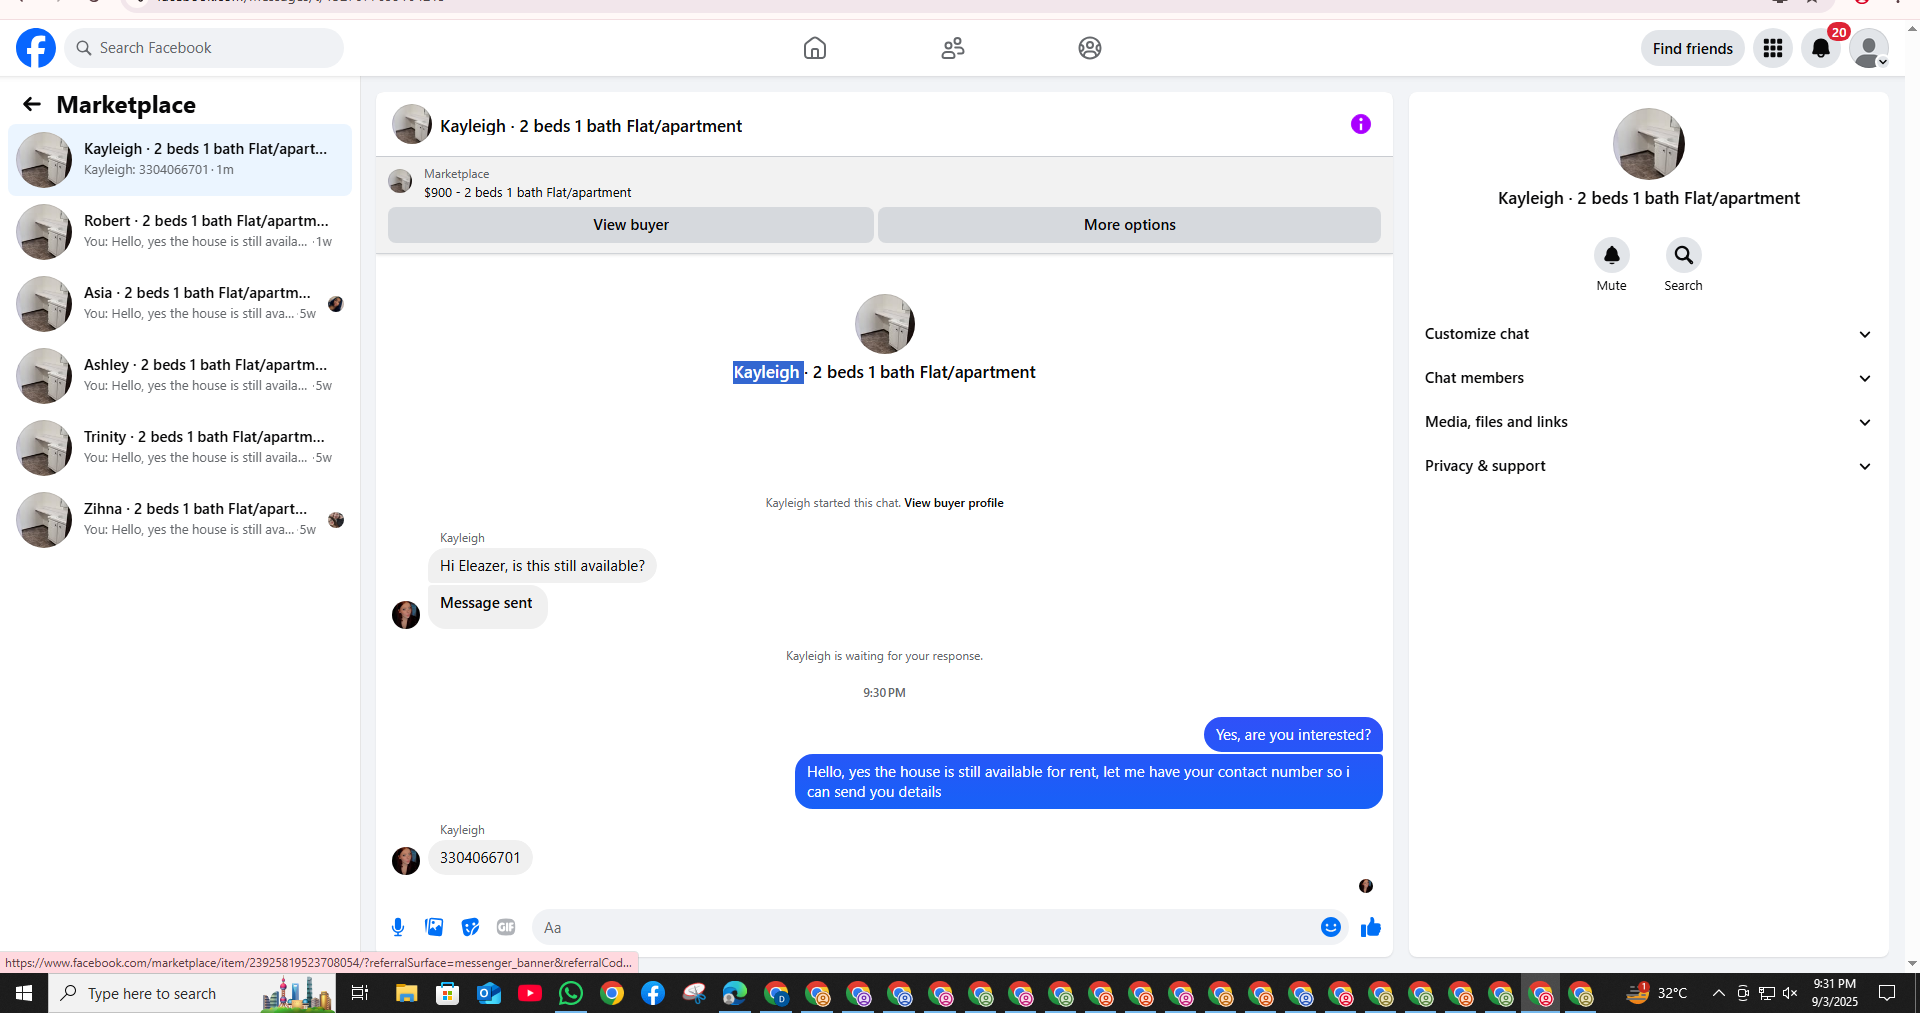Click the Facebook logo icon
Screen dimensions: 1920x1013
point(36,48)
